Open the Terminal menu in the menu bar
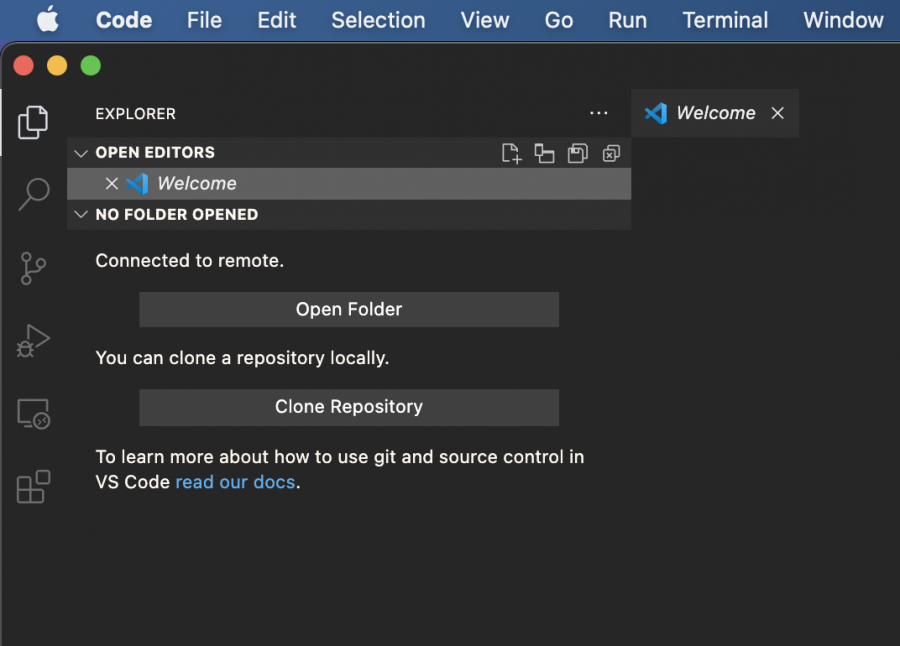 pyautogui.click(x=724, y=19)
